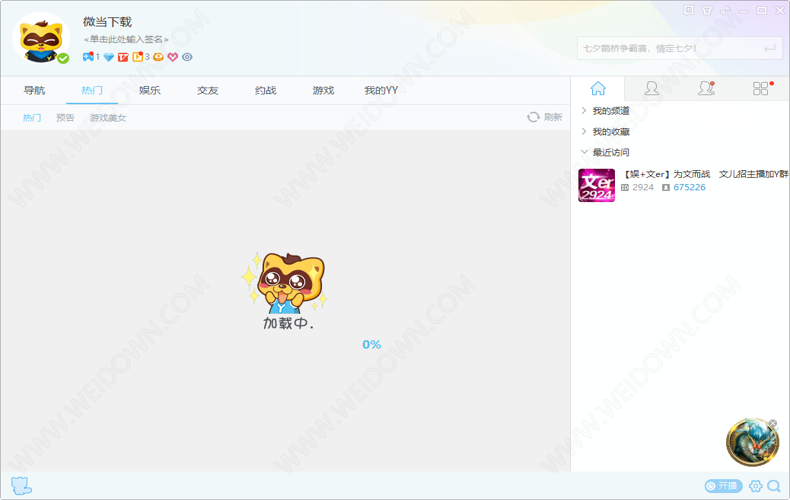
Task: Click the raccoon profile avatar
Action: [41, 38]
